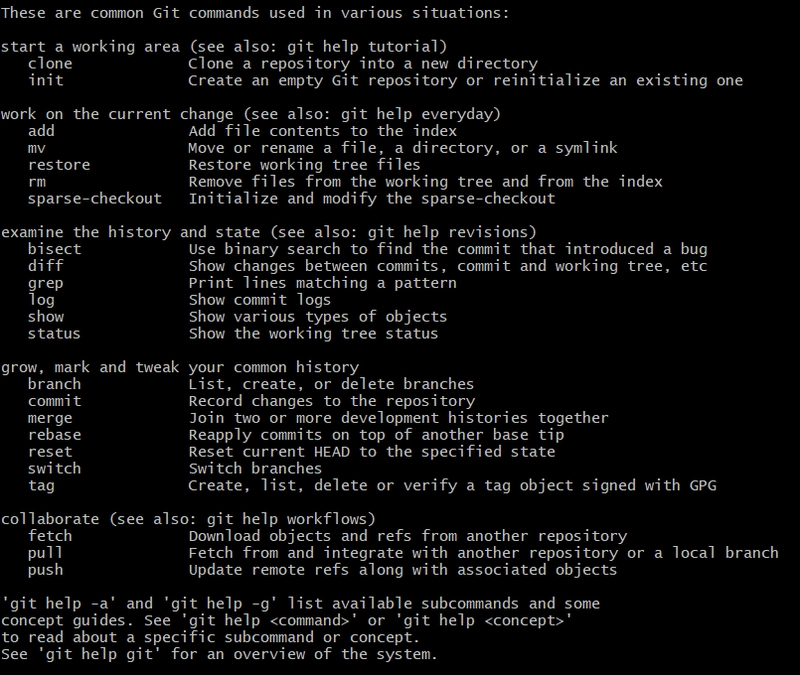The image size is (800, 675).
Task: Click the 'fetch' command entry
Action: coord(50,536)
